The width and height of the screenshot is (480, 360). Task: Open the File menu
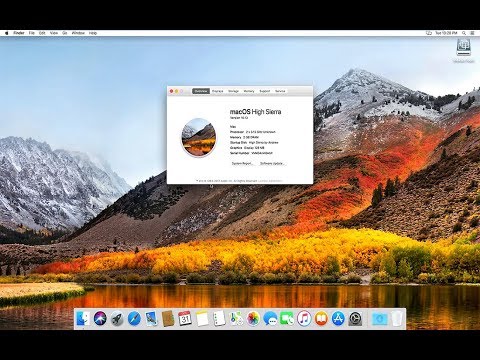32,33
